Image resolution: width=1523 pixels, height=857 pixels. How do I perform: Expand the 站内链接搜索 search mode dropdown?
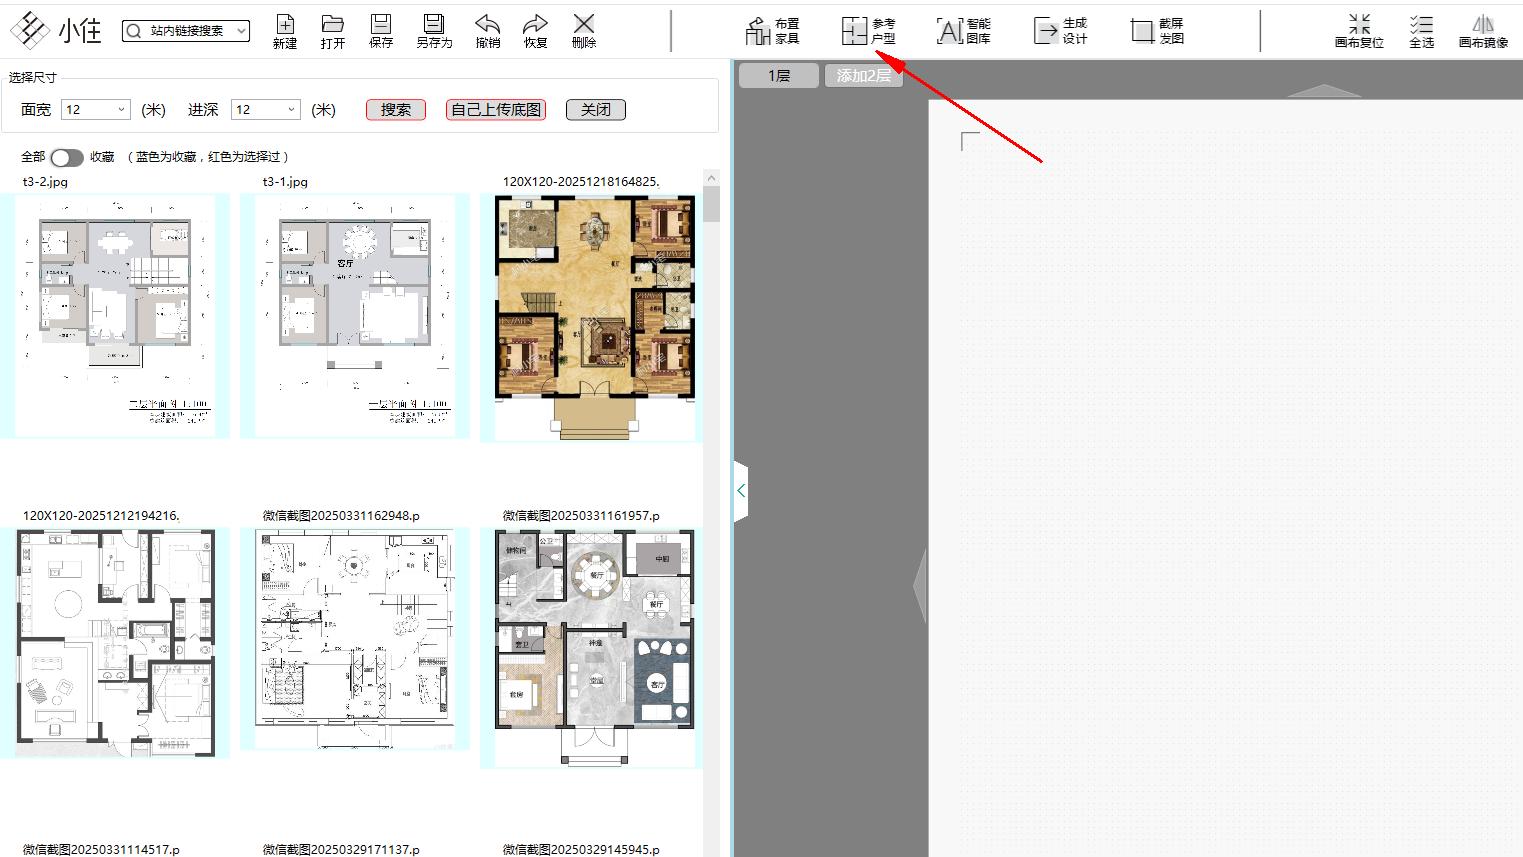click(240, 30)
